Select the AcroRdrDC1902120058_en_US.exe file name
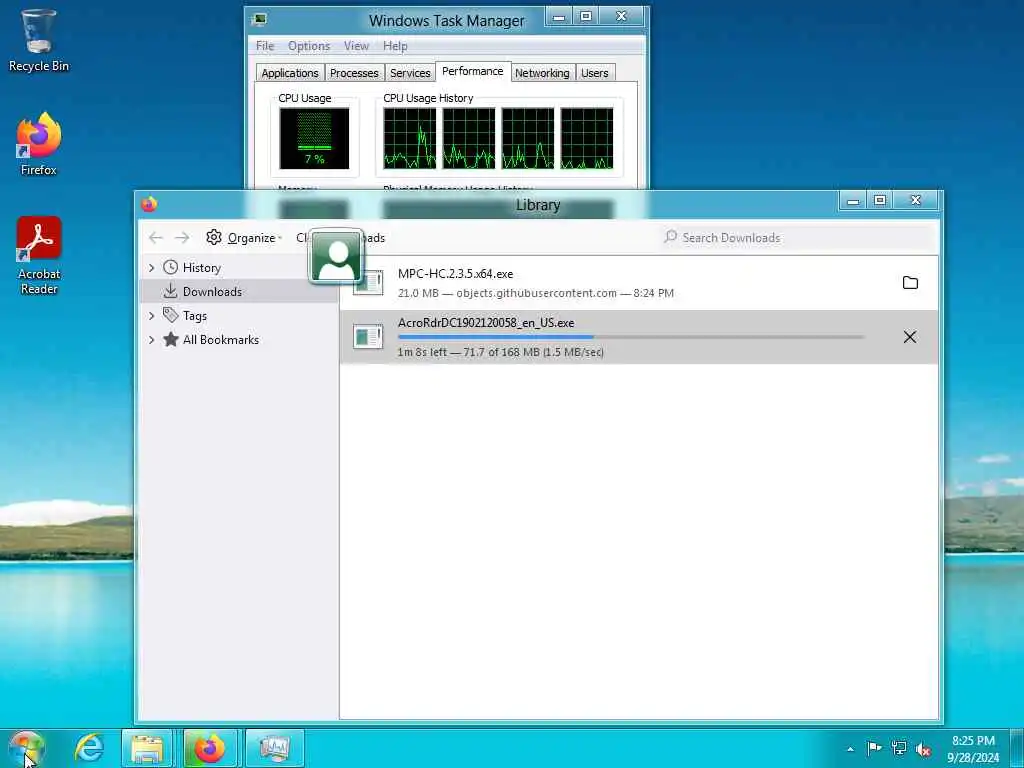Image resolution: width=1024 pixels, height=768 pixels. pyautogui.click(x=486, y=323)
